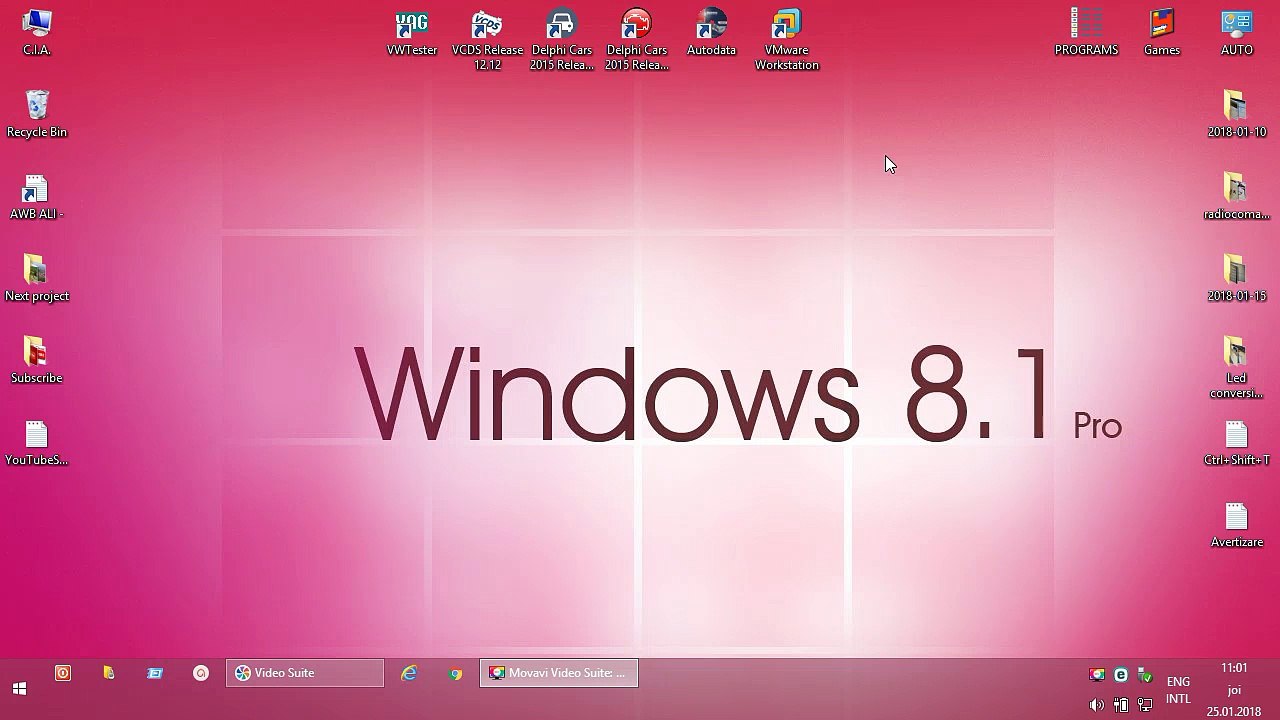Open the Safely Remove Hardware tray icon
This screenshot has height=720, width=1280.
[x=1145, y=675]
